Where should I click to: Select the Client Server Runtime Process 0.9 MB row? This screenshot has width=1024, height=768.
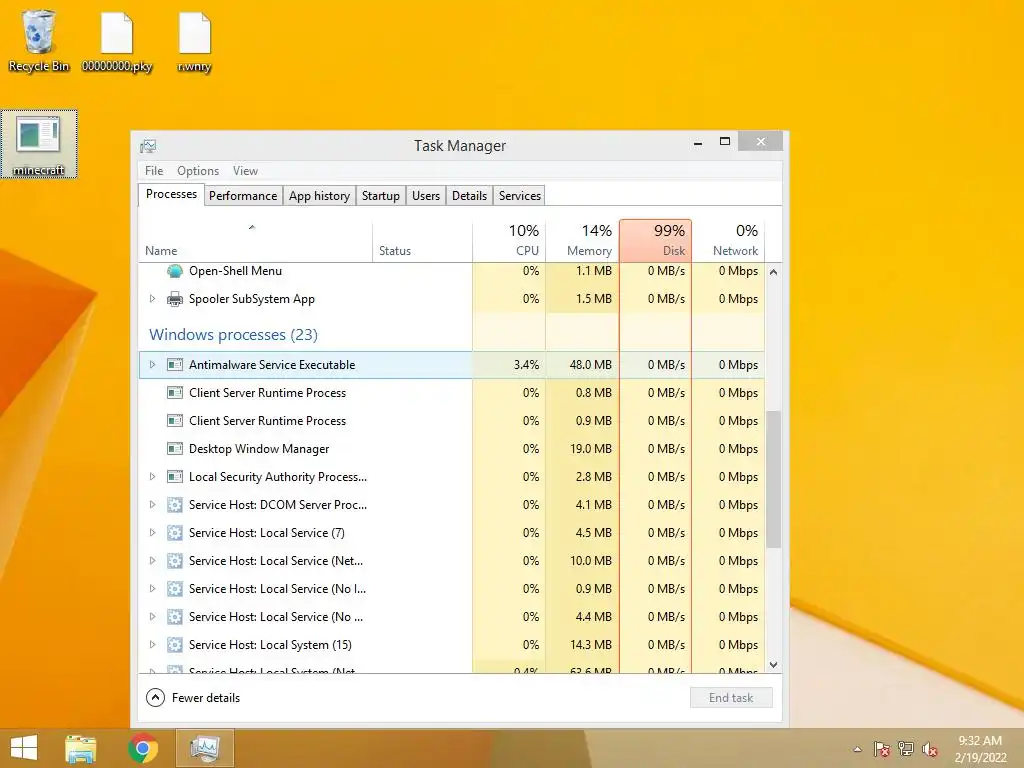click(x=451, y=421)
